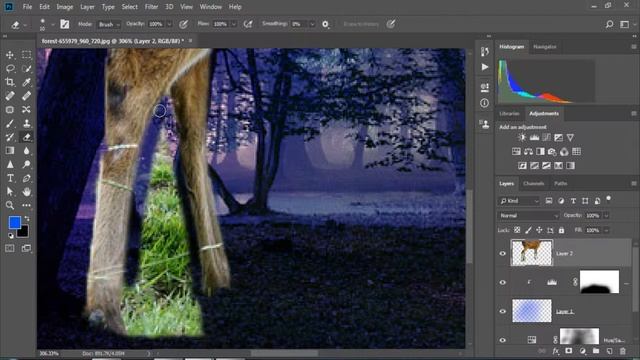Add Vibrance triangle adjustment icon

click(570, 138)
